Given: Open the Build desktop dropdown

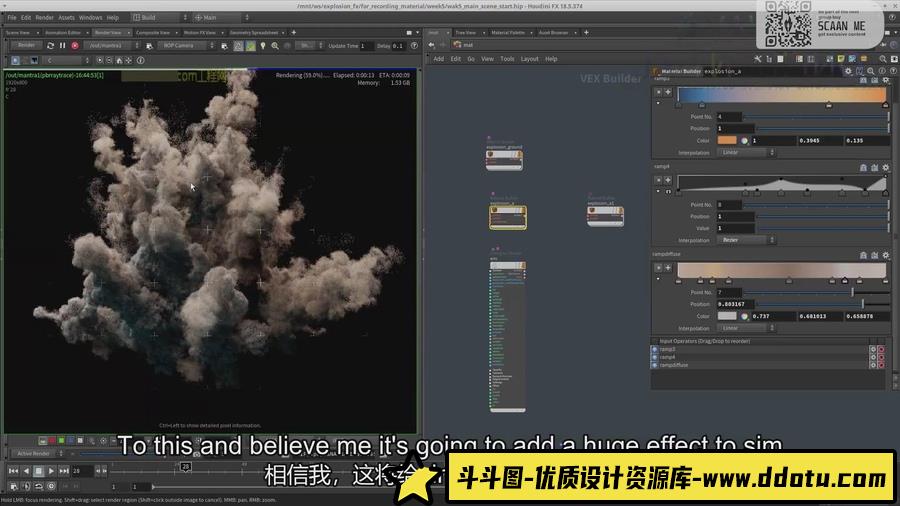Looking at the screenshot, I should click(x=160, y=18).
